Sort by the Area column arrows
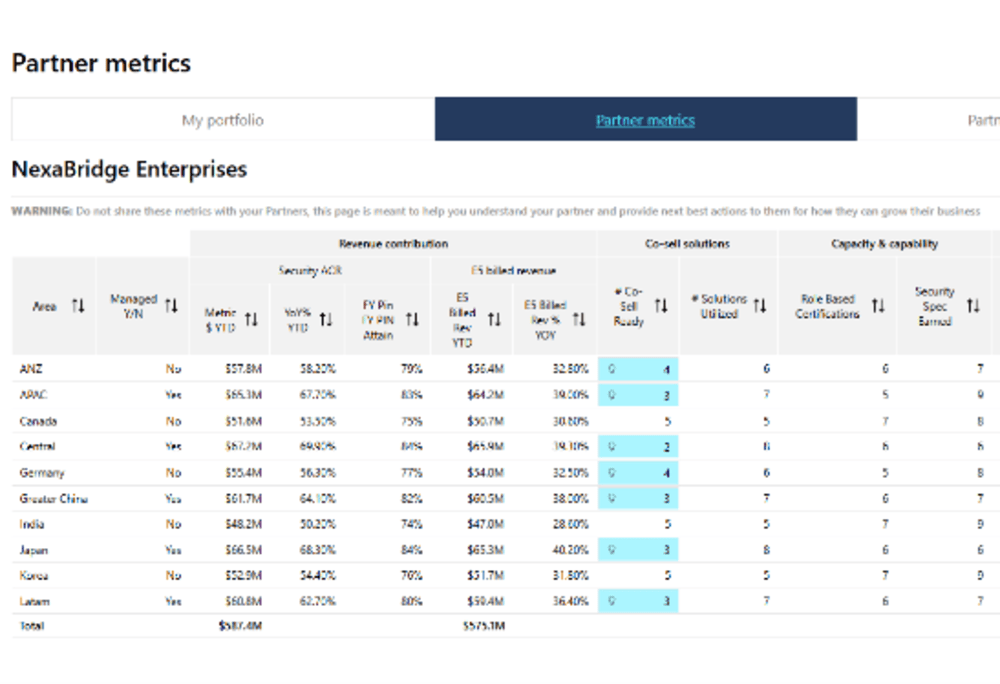The height and width of the screenshot is (684, 1000). (78, 306)
